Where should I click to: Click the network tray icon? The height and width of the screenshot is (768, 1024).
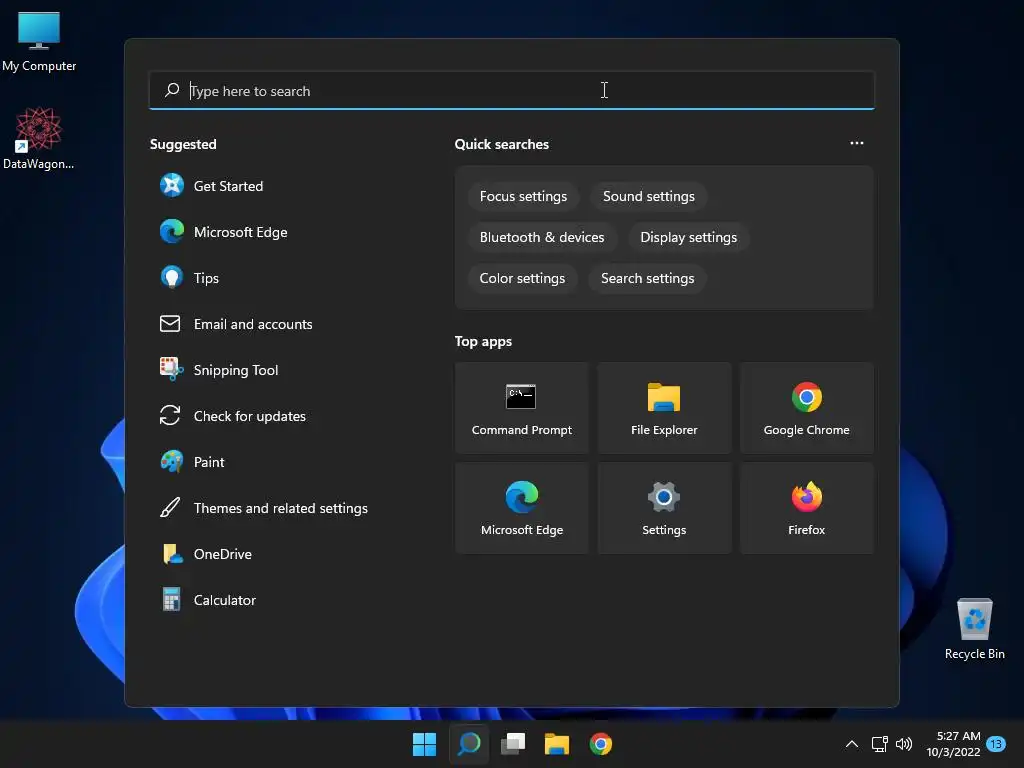tap(879, 744)
